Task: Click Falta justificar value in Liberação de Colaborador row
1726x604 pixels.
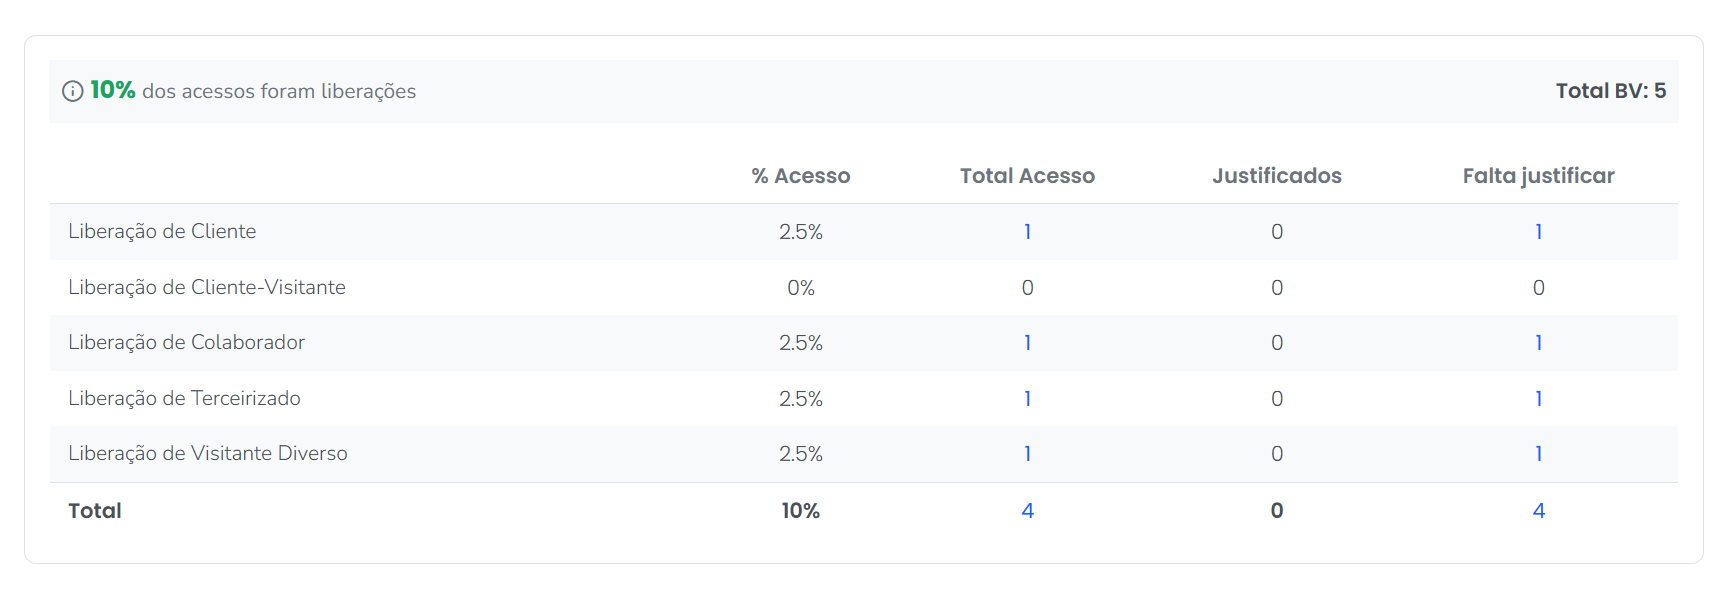Action: pyautogui.click(x=1538, y=343)
